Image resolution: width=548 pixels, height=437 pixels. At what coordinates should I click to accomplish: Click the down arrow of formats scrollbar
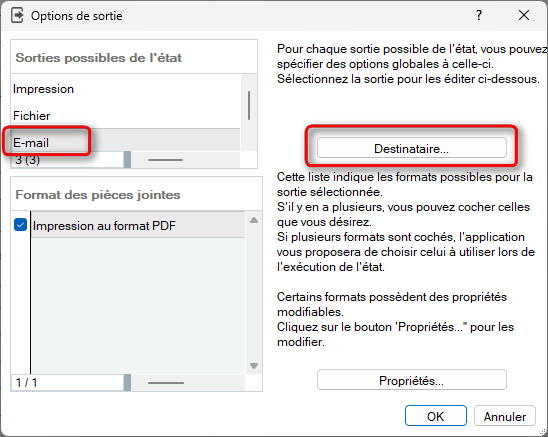click(254, 366)
